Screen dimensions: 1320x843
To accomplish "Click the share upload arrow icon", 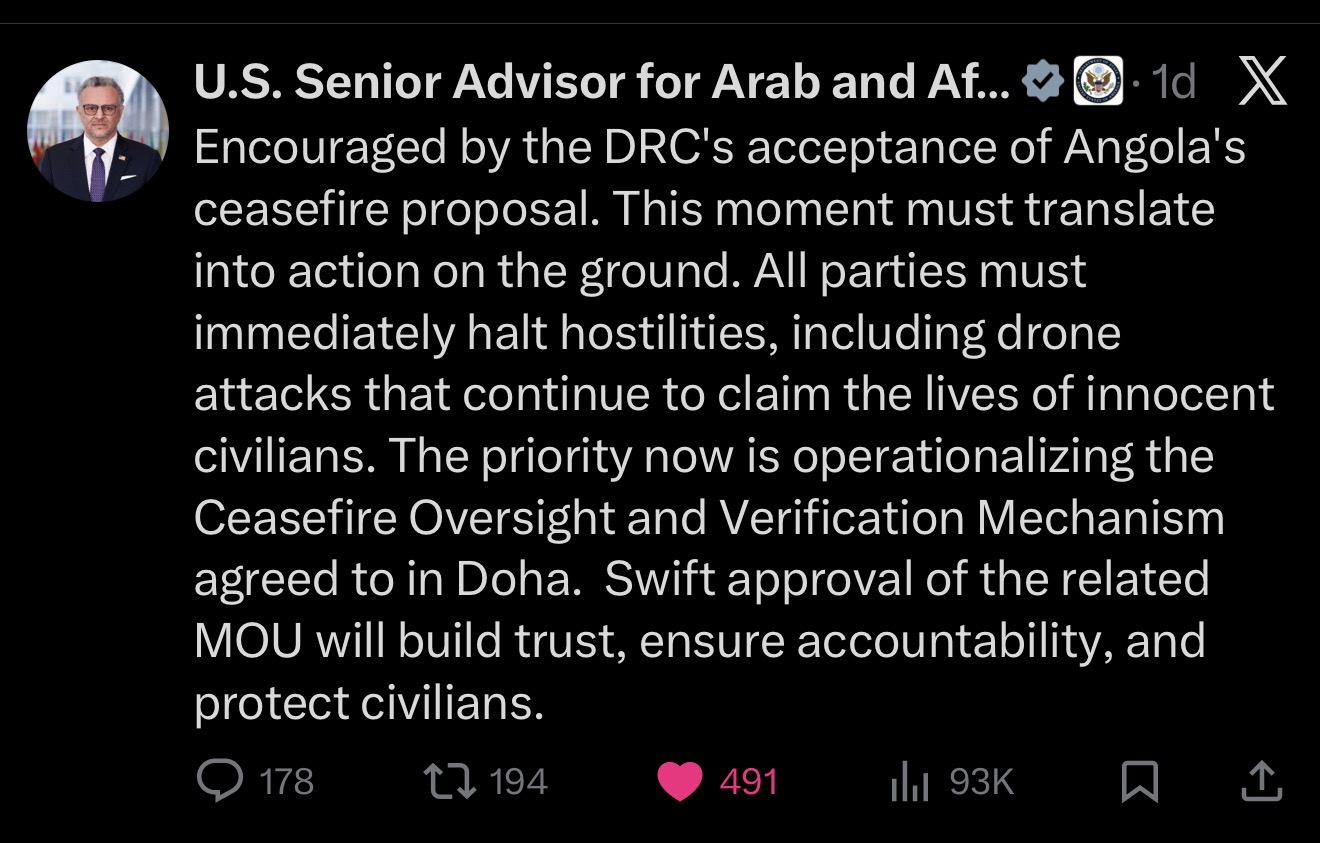I will pos(1260,782).
